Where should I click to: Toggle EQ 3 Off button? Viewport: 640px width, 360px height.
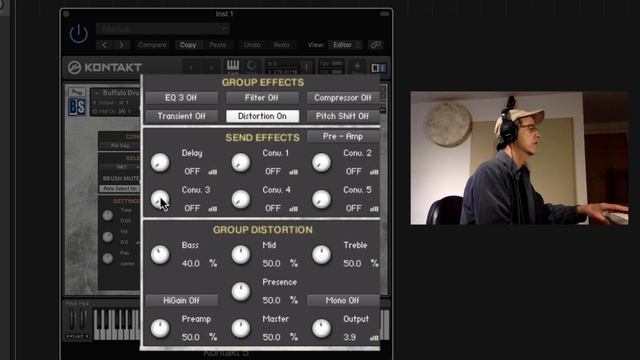[x=181, y=98]
